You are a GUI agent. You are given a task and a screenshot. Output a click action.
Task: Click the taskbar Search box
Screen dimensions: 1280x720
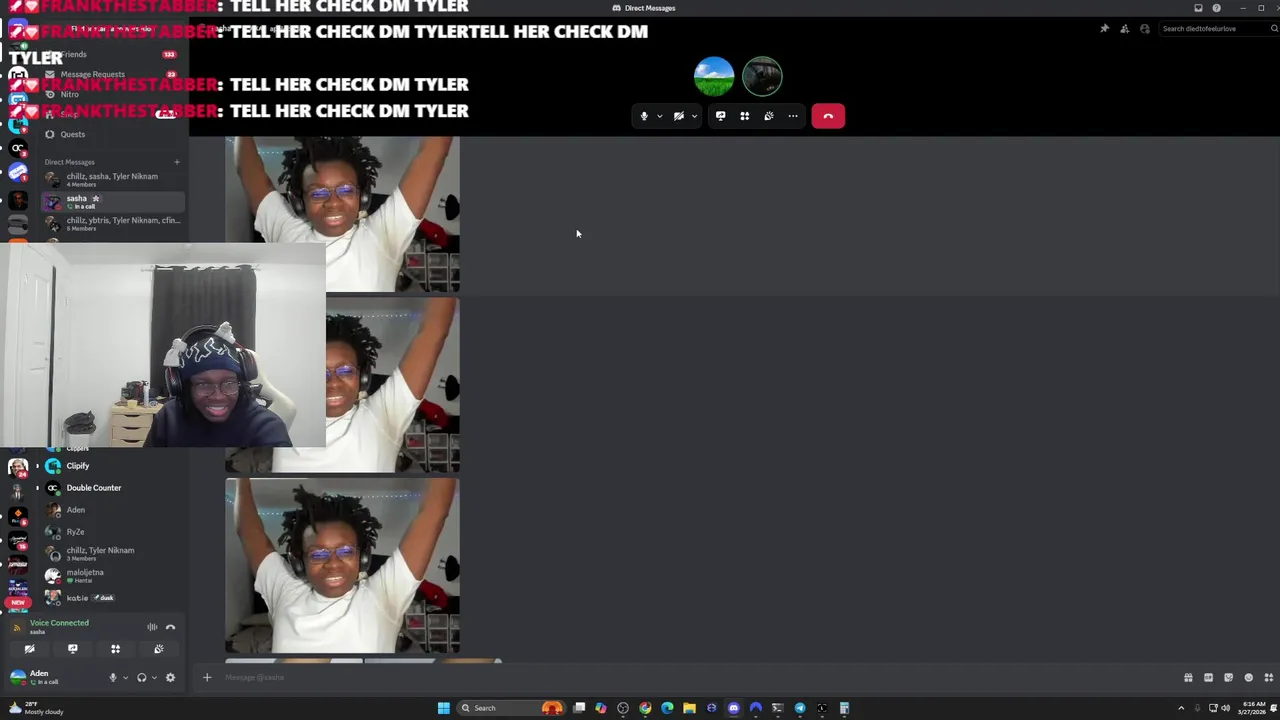pyautogui.click(x=510, y=708)
